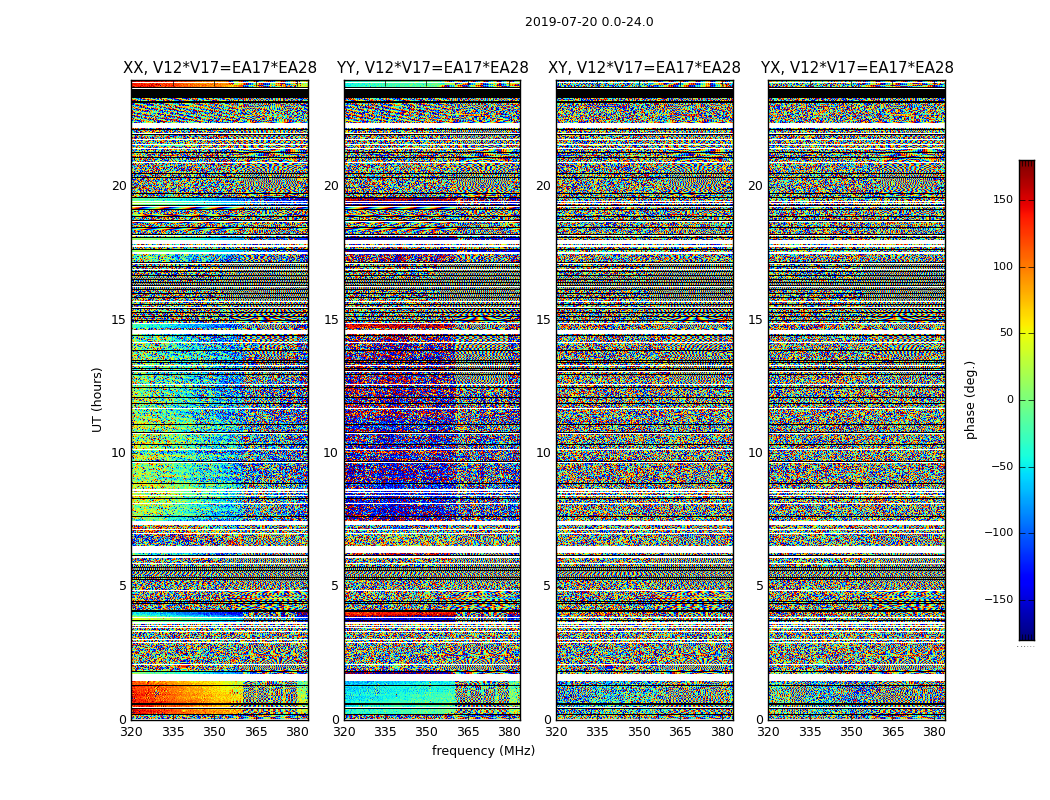Viewport: 1050px width, 800px height.
Task: Click the XY panel title text
Action: (x=644, y=68)
